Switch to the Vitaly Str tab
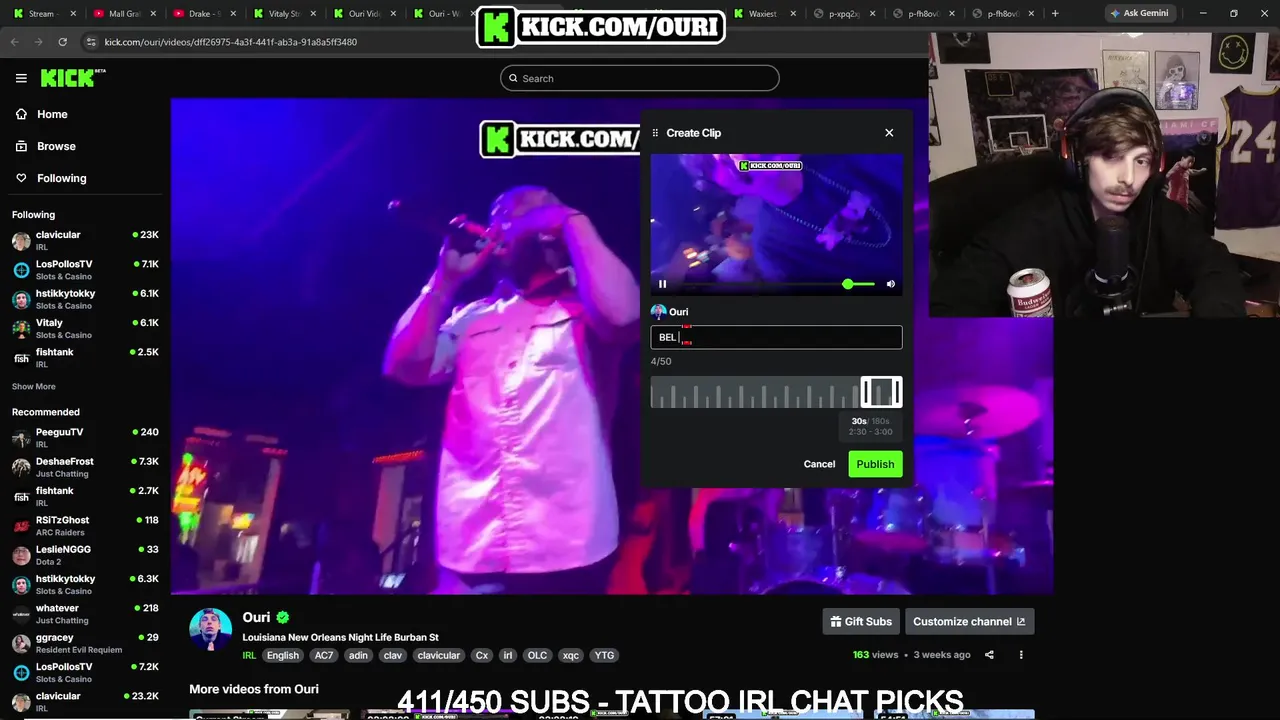The image size is (1280, 720). click(x=284, y=14)
